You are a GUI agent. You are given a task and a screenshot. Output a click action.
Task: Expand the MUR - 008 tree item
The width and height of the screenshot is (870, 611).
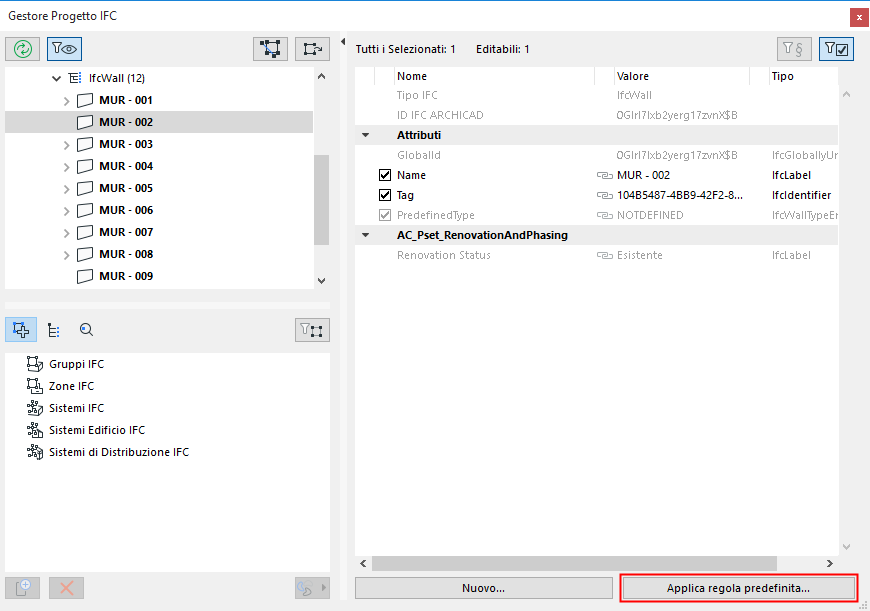click(x=67, y=255)
